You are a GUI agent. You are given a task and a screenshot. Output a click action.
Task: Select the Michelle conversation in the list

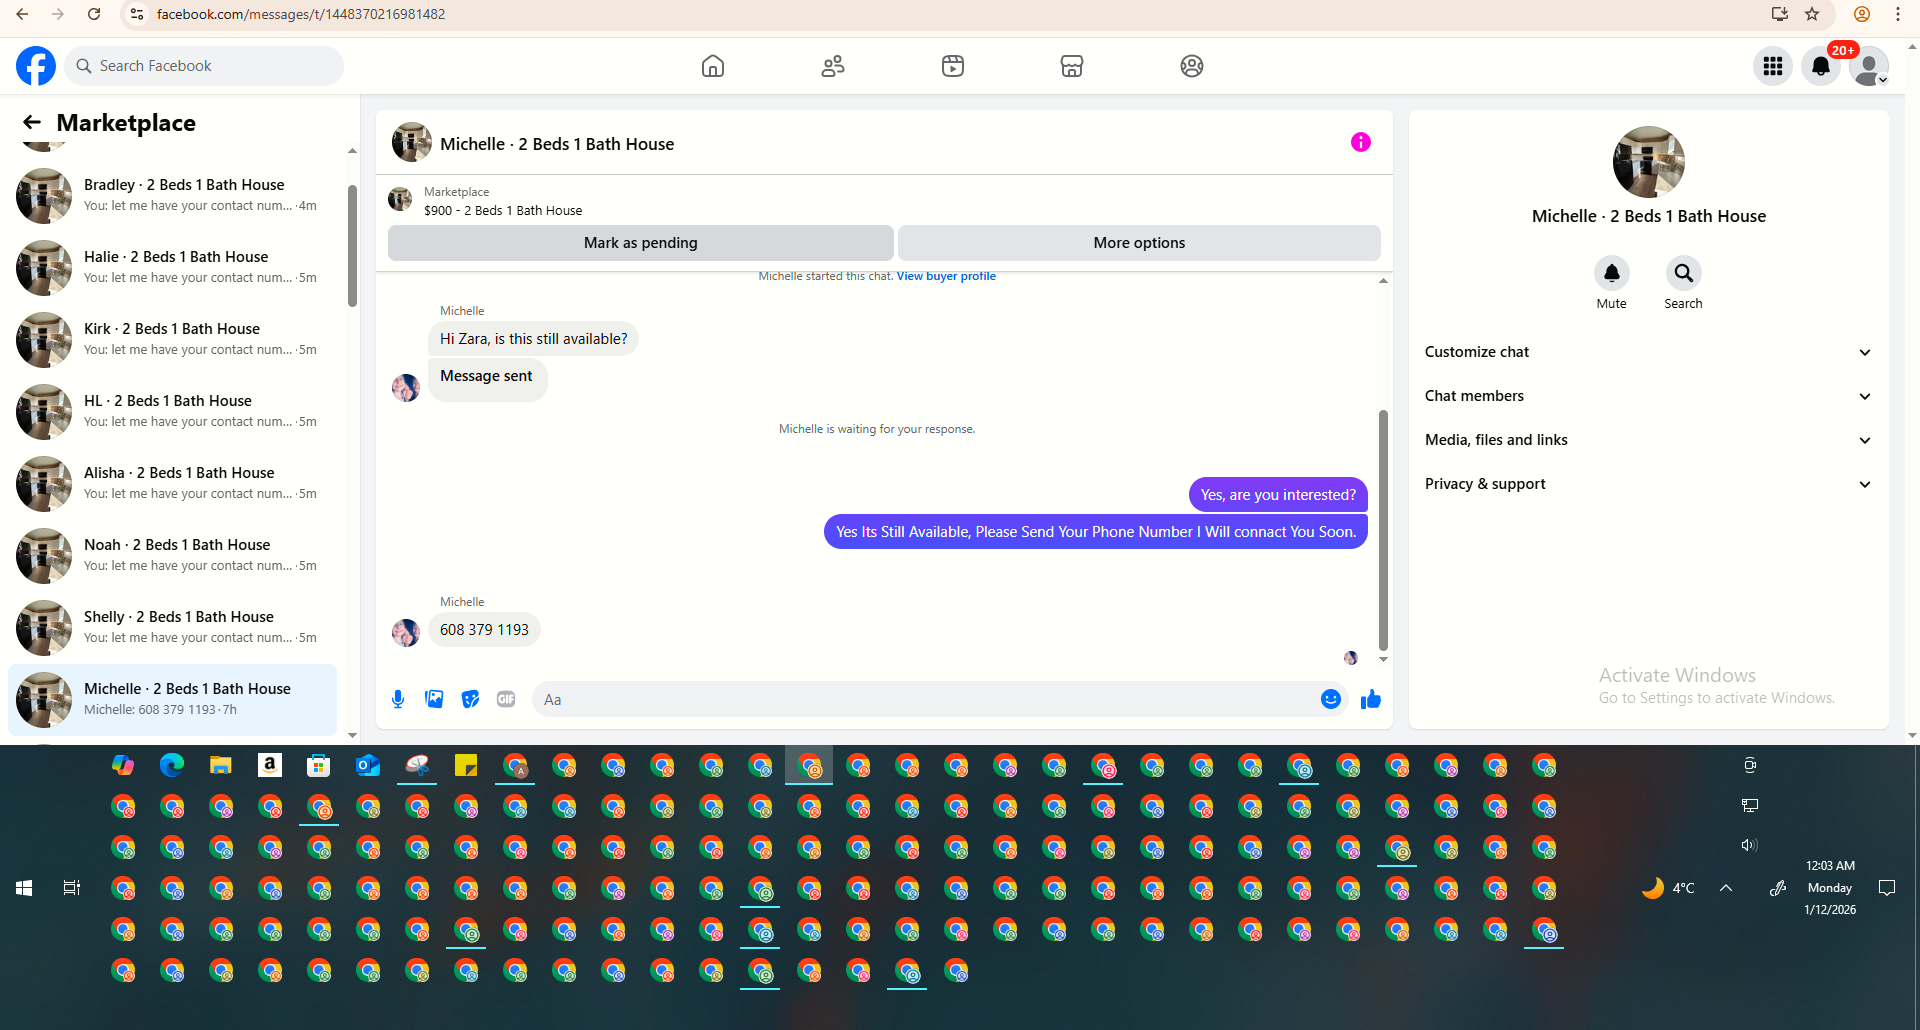(172, 699)
